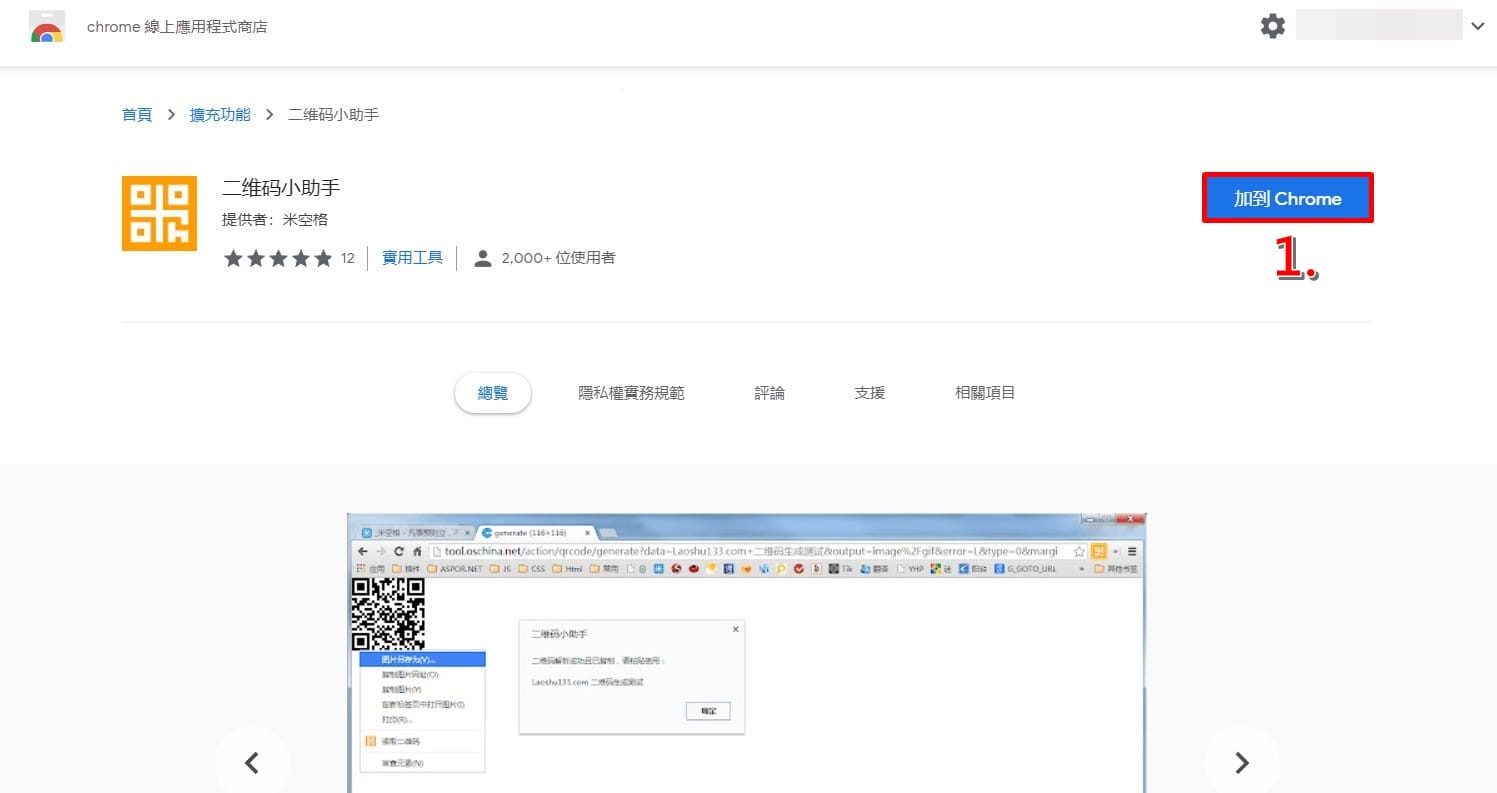Click the 2,000+ 位使用者 text
The height and width of the screenshot is (793, 1497).
click(x=558, y=258)
